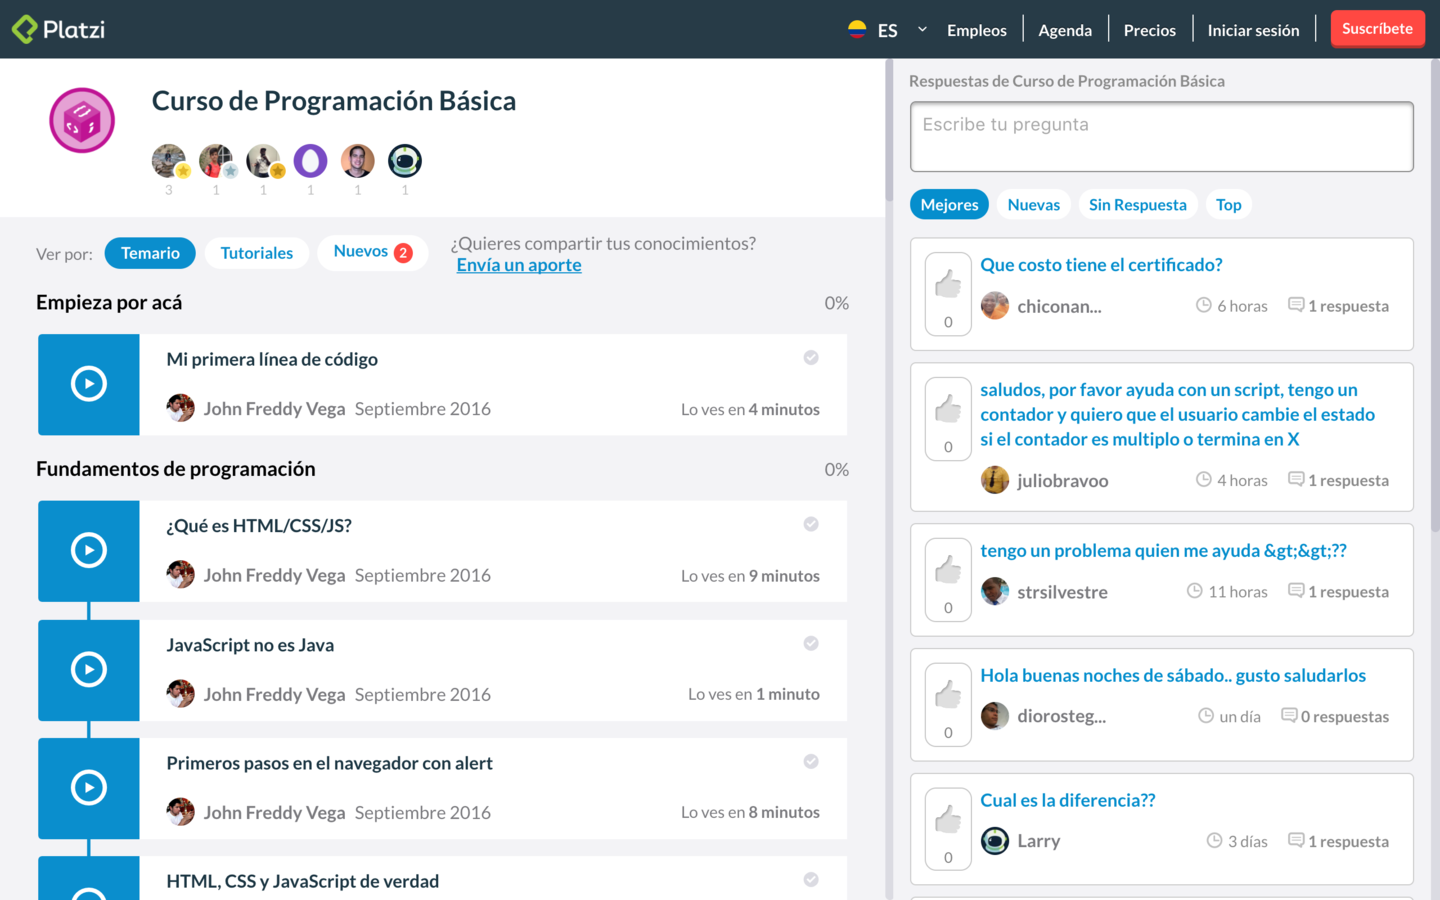
Task: Play Primeros pasos en el navegador video
Action: [89, 788]
